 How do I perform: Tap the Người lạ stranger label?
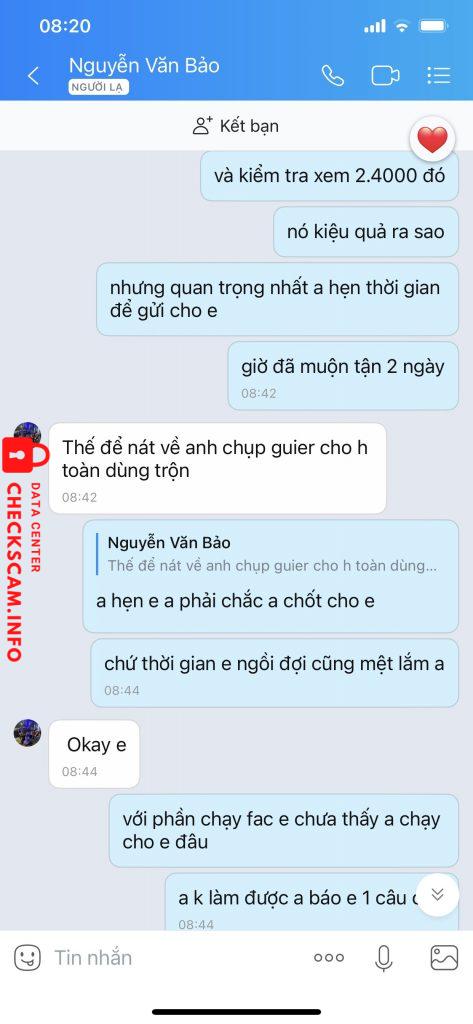(x=99, y=88)
